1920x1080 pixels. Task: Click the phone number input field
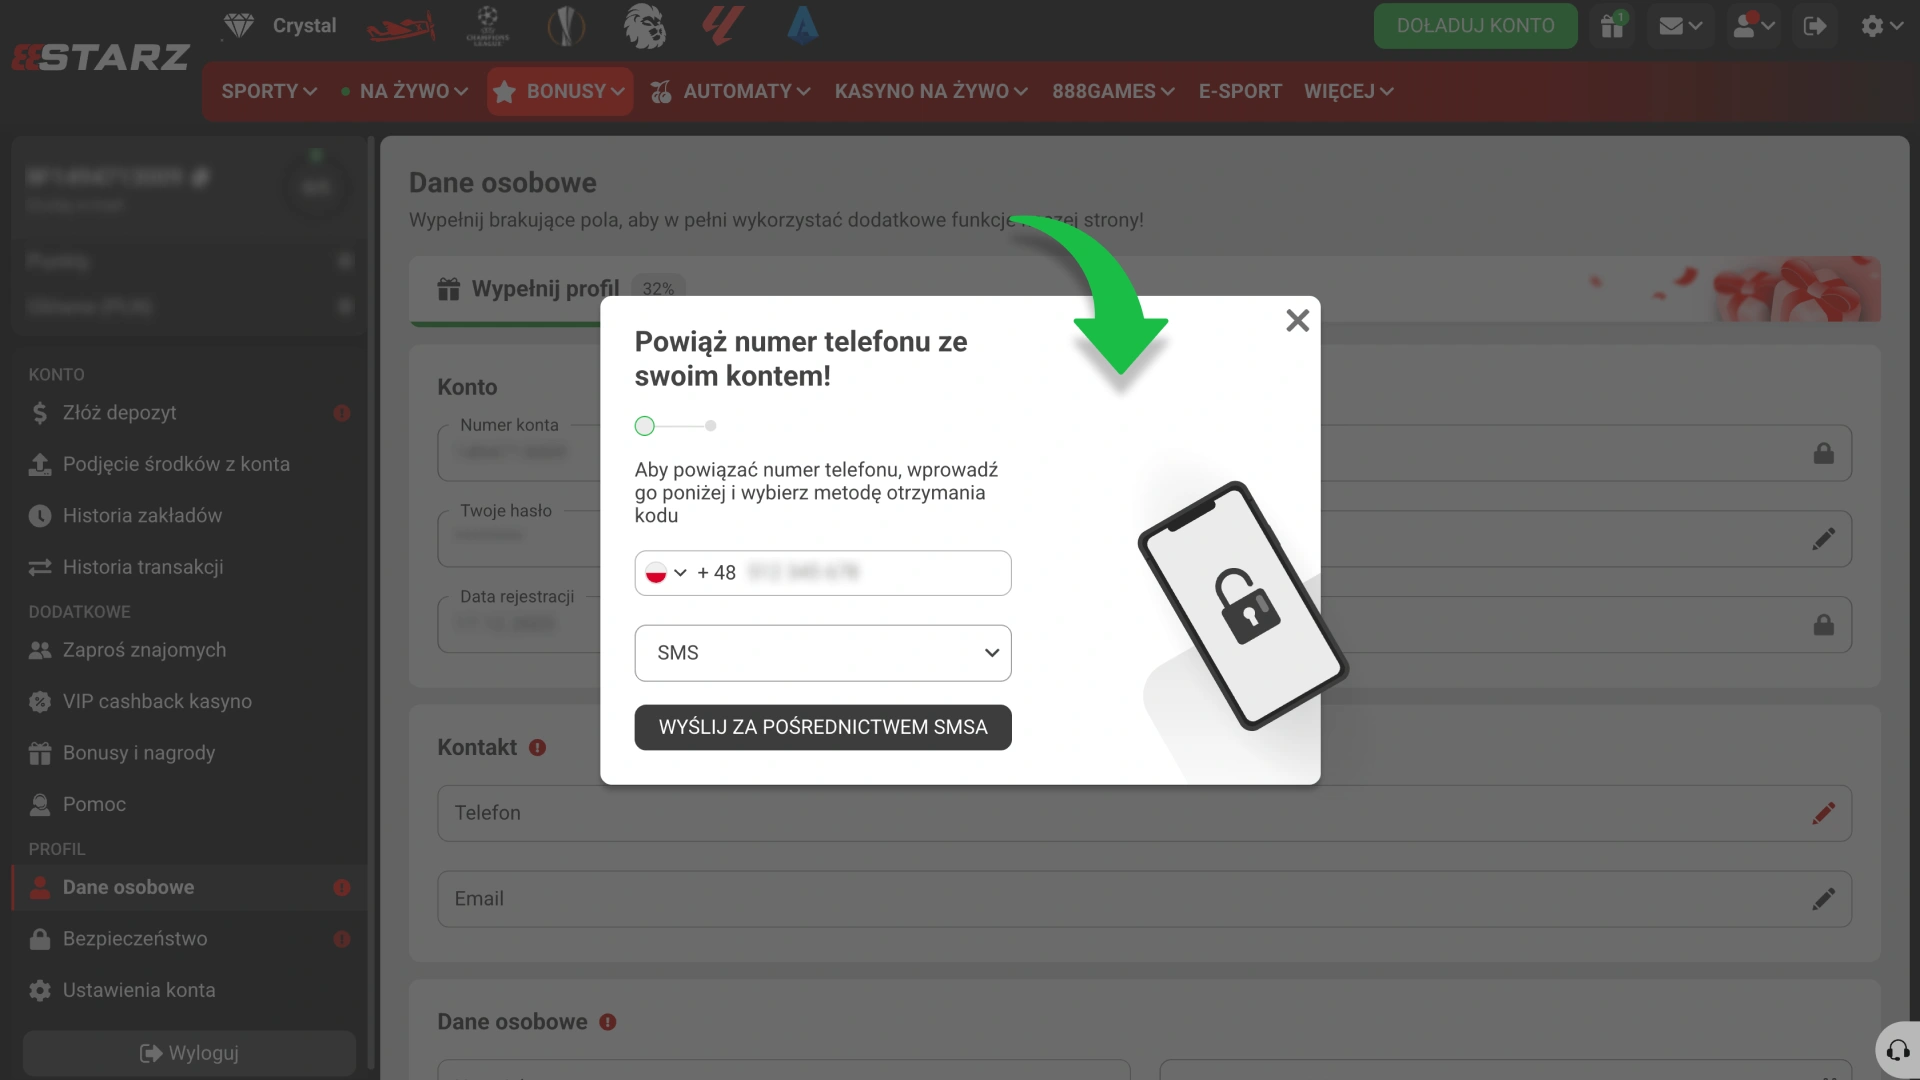[x=822, y=573]
